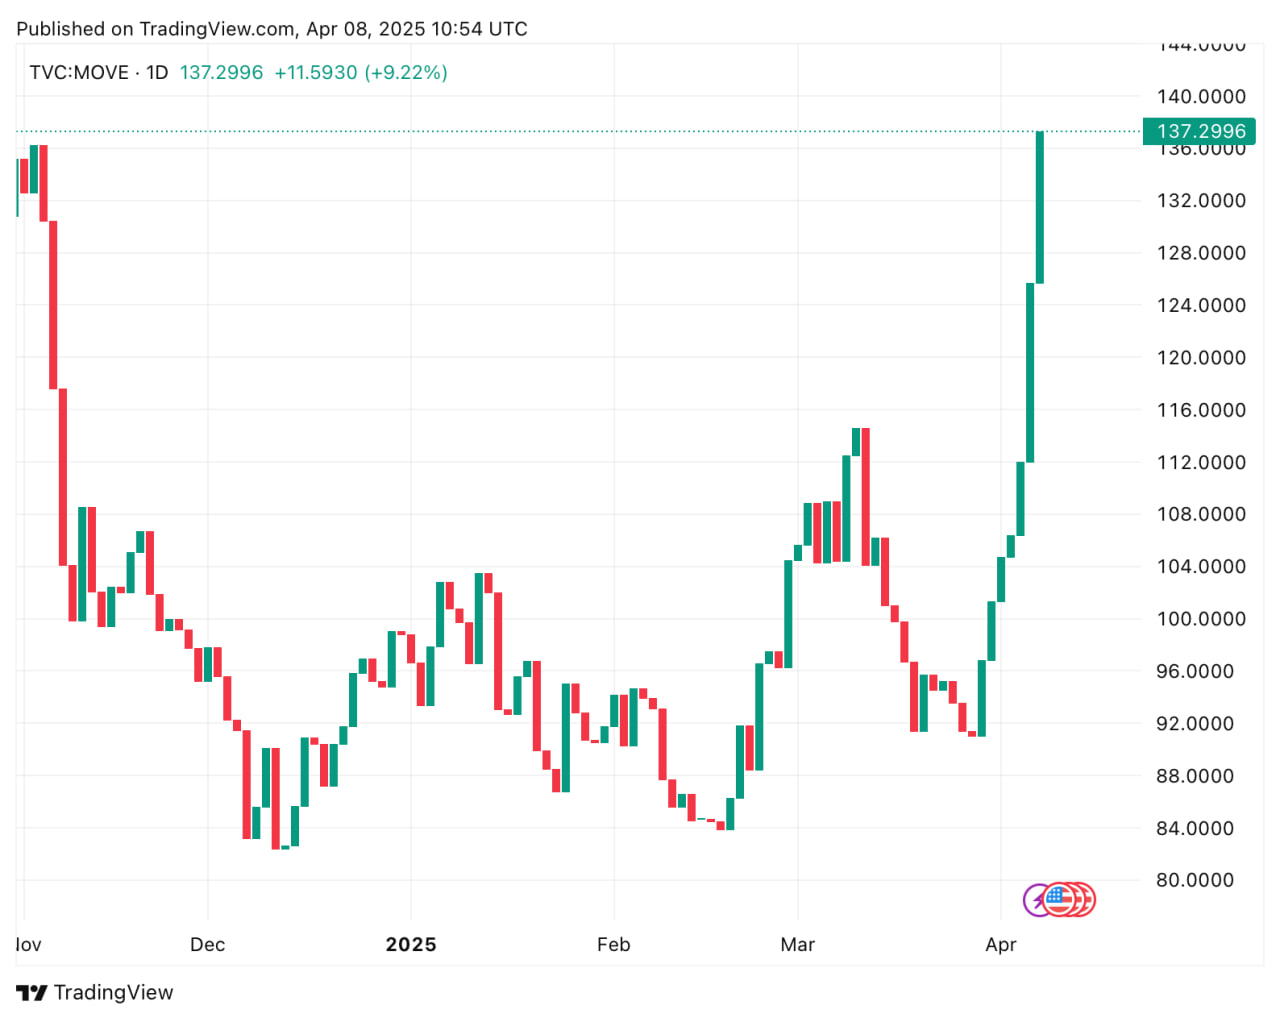
Task: Select the Dec marker on time axis
Action: pyautogui.click(x=208, y=945)
